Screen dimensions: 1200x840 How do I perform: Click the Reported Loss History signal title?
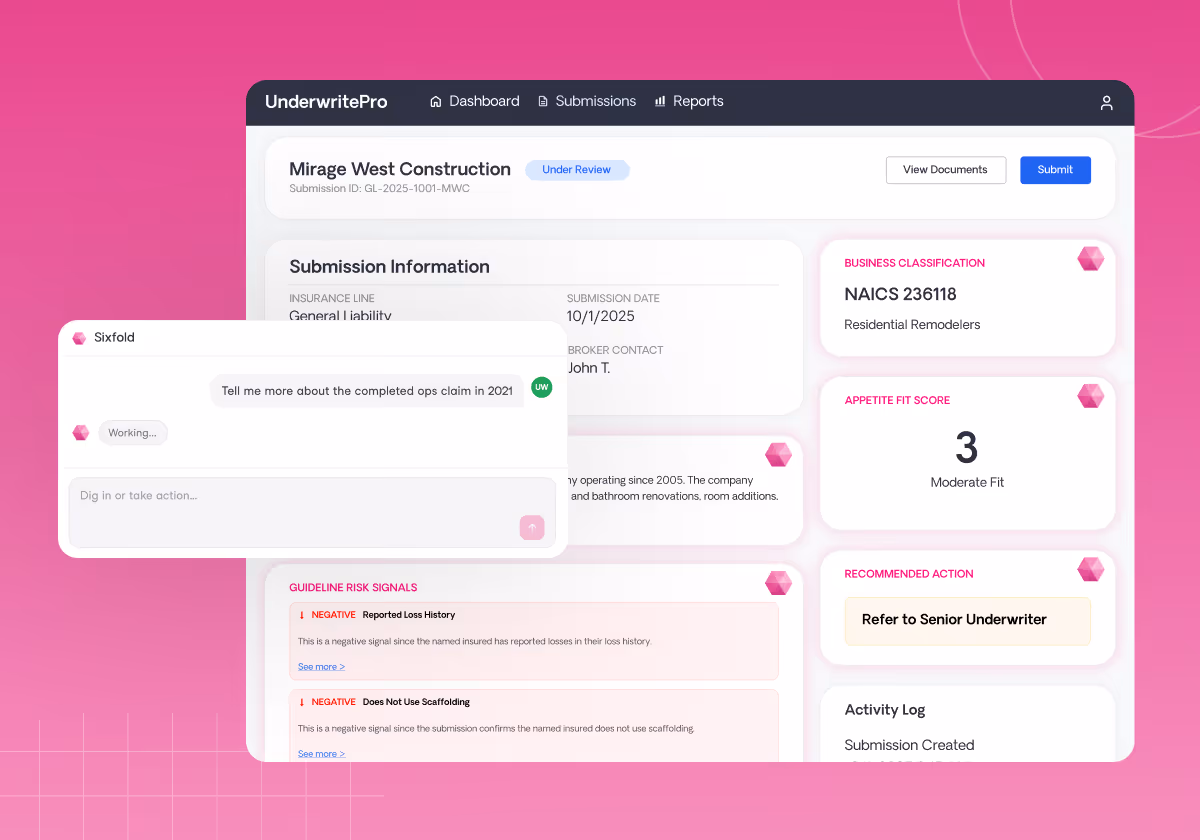coord(409,615)
